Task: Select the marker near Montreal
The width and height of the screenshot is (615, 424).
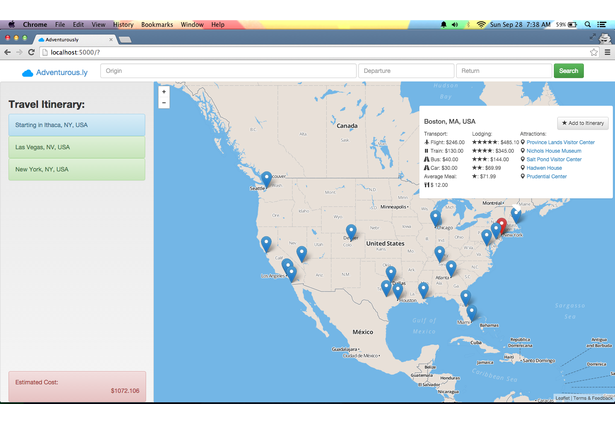Action: (516, 215)
